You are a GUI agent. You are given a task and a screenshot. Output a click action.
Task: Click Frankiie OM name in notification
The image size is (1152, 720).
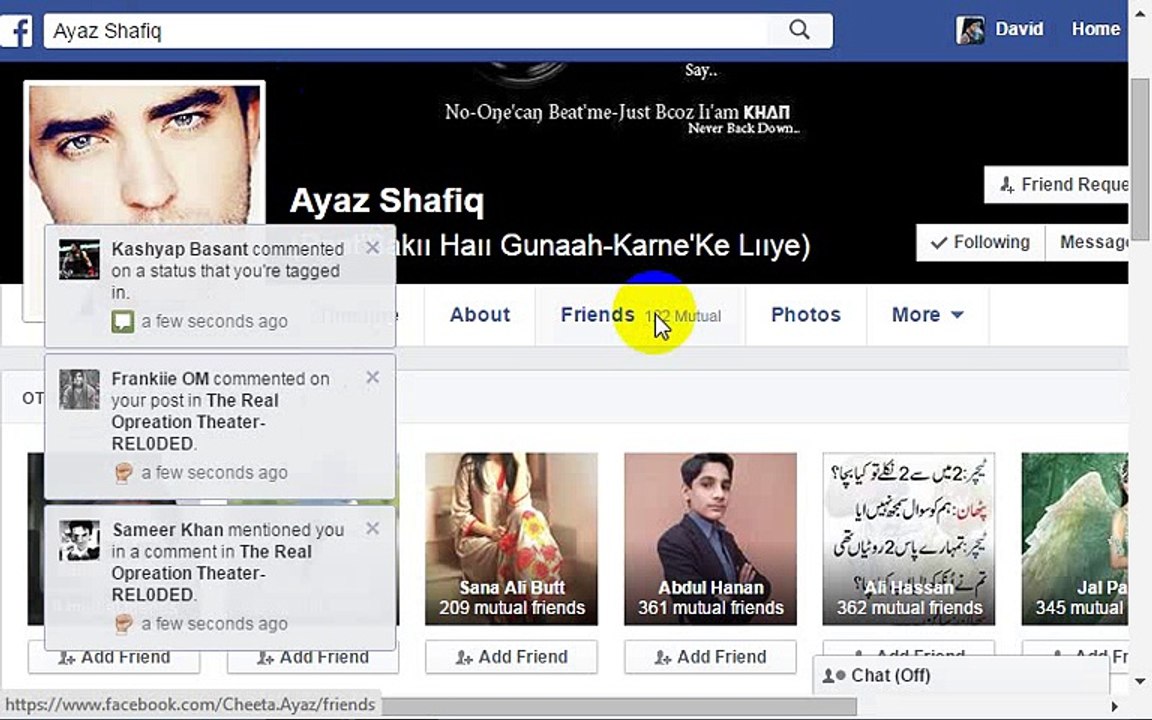pos(160,379)
